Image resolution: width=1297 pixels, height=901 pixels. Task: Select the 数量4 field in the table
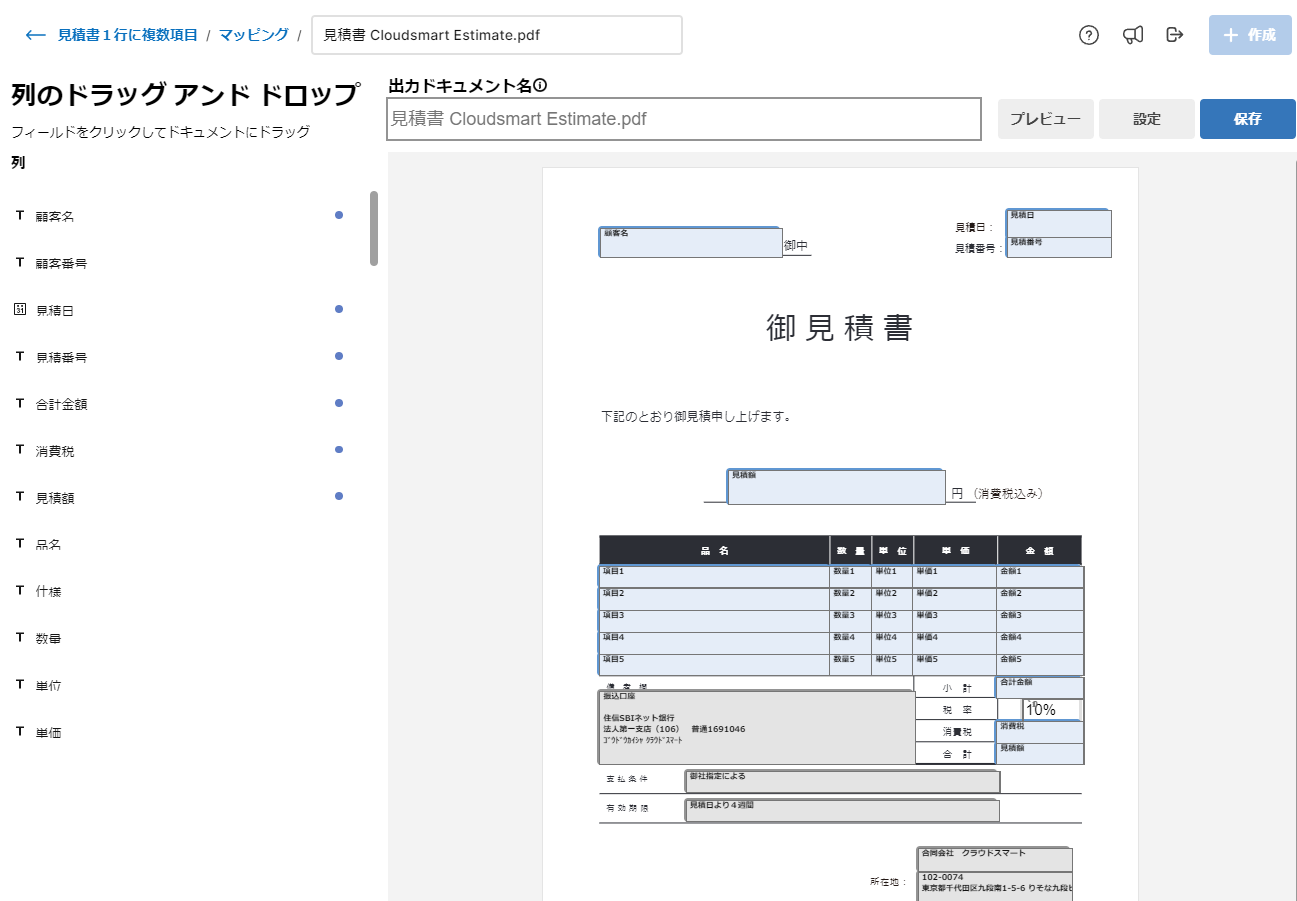(x=851, y=643)
